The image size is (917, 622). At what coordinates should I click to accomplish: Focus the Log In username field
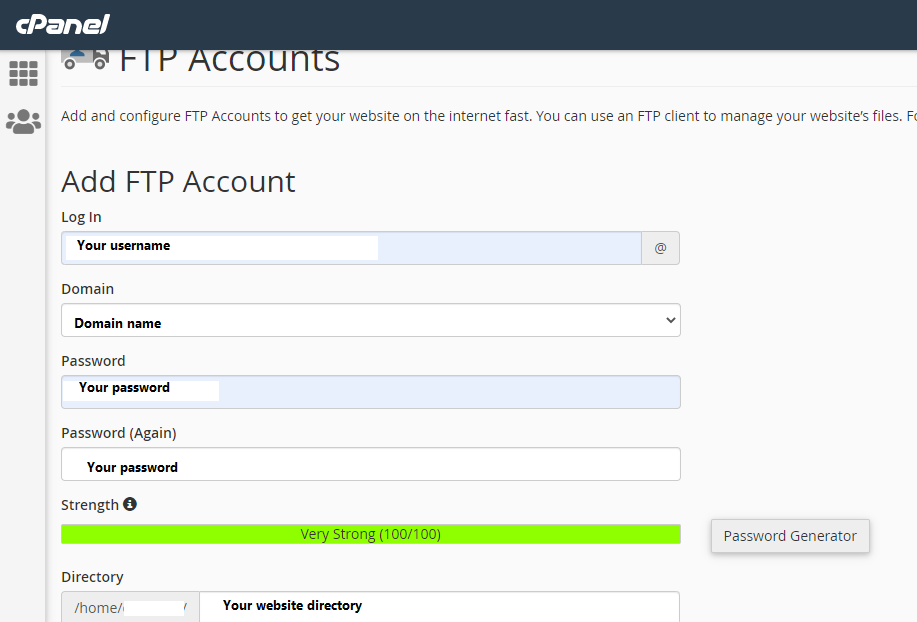click(350, 248)
